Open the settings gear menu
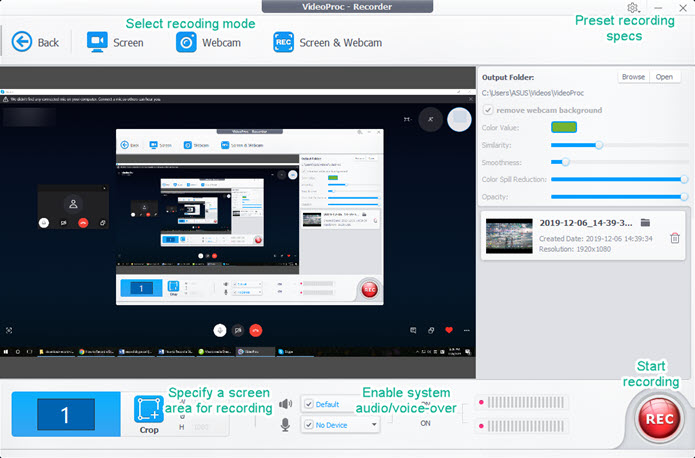The width and height of the screenshot is (695, 458). 633,8
